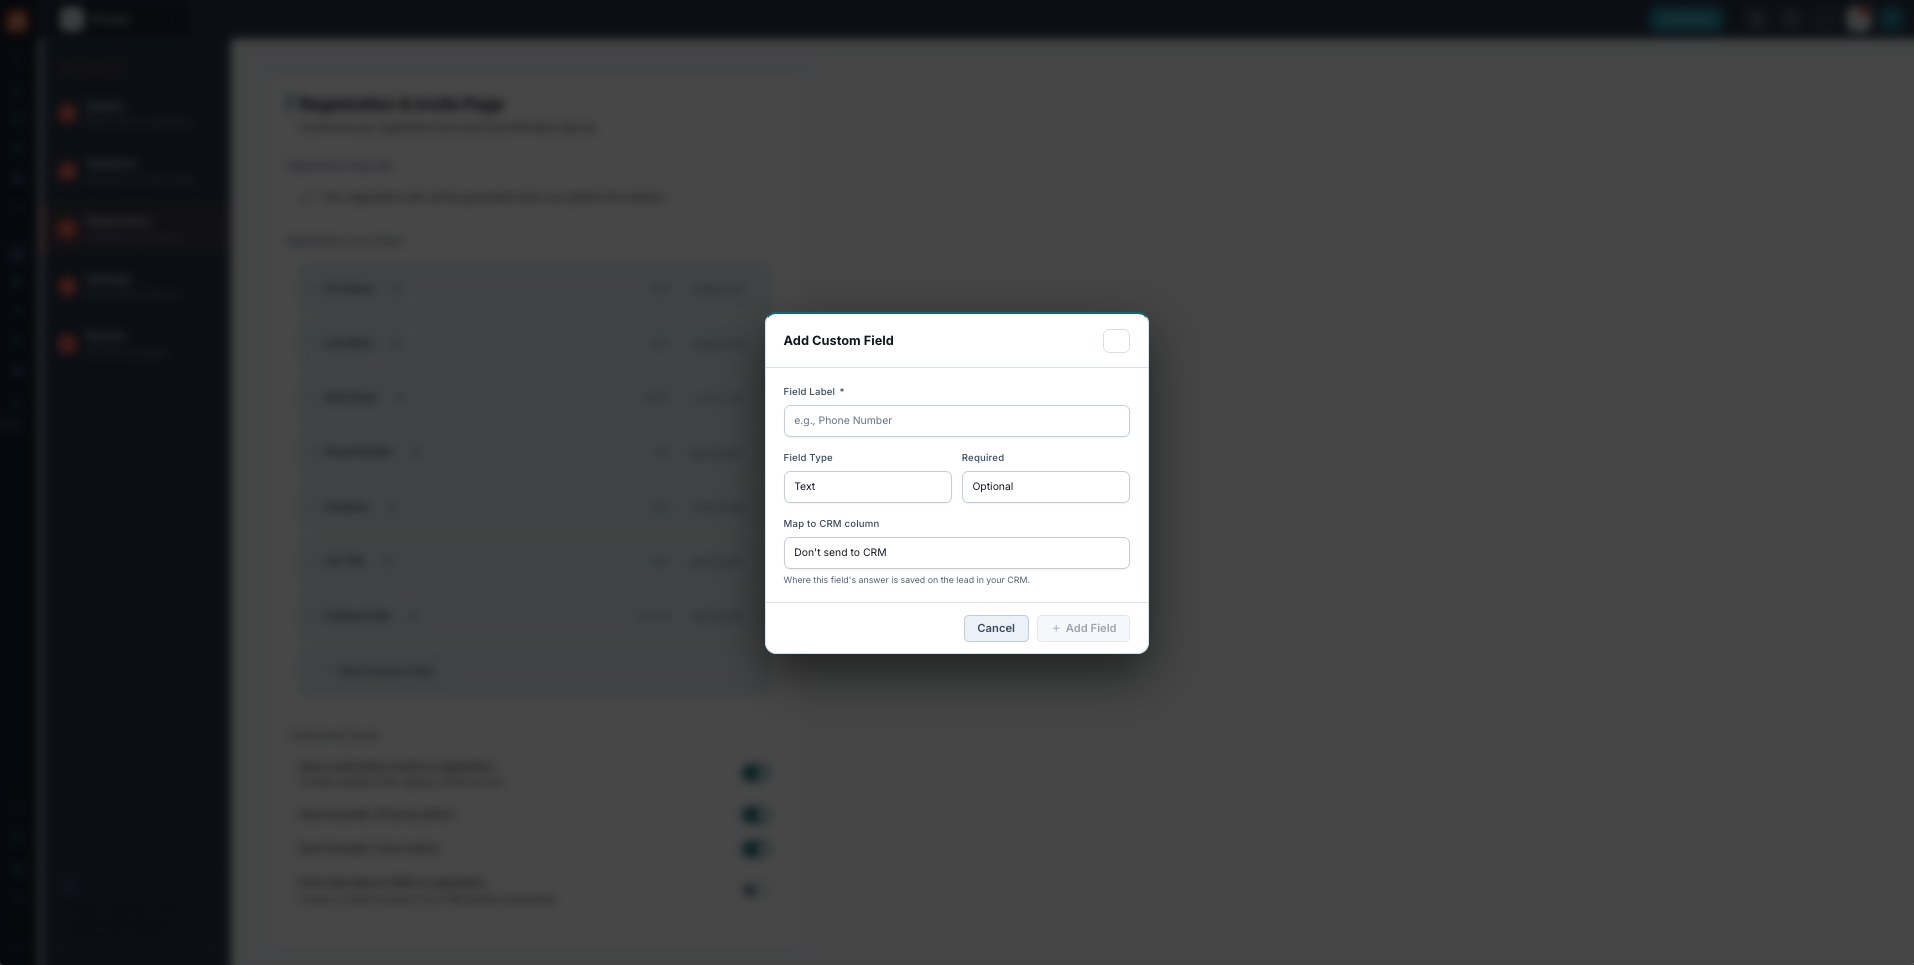Expand the Map to CRM column dropdown

[956, 553]
